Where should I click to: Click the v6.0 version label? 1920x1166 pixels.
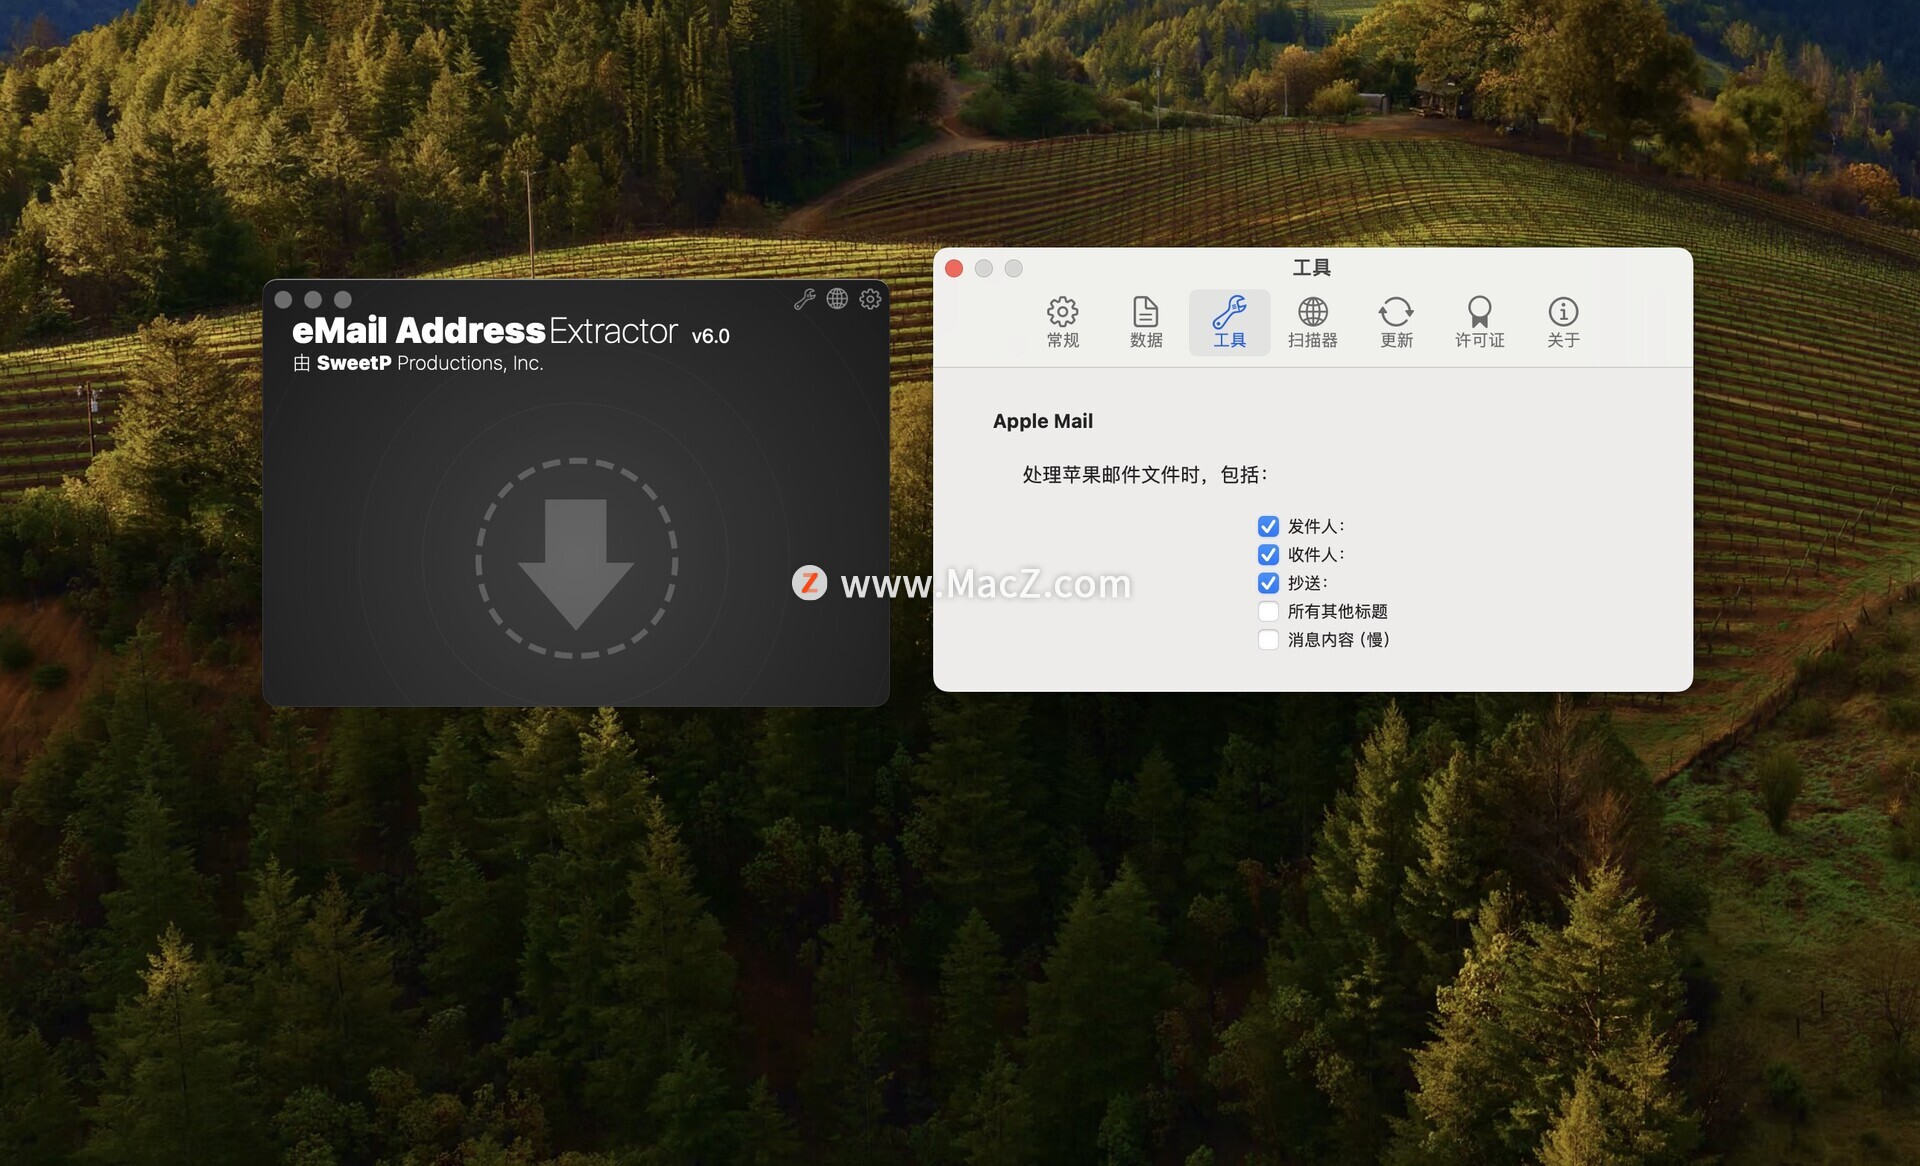coord(711,336)
